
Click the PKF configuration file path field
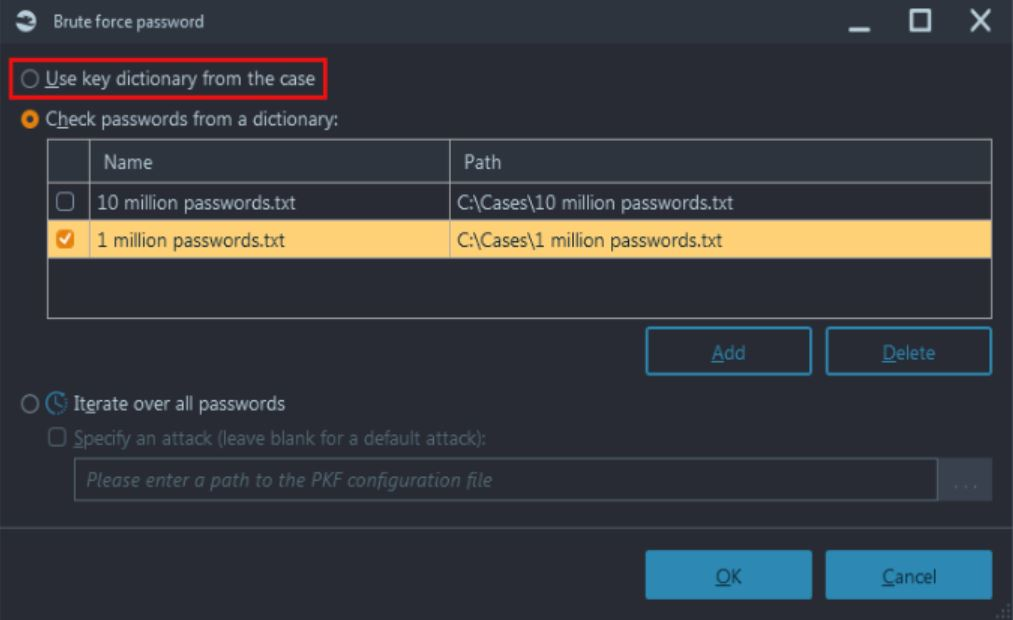pyautogui.click(x=505, y=480)
